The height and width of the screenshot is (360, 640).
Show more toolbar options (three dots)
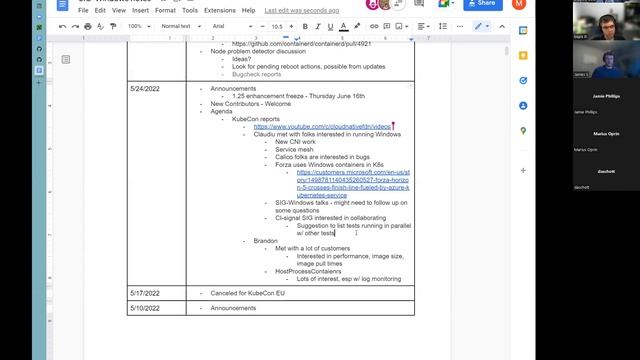[x=460, y=27]
